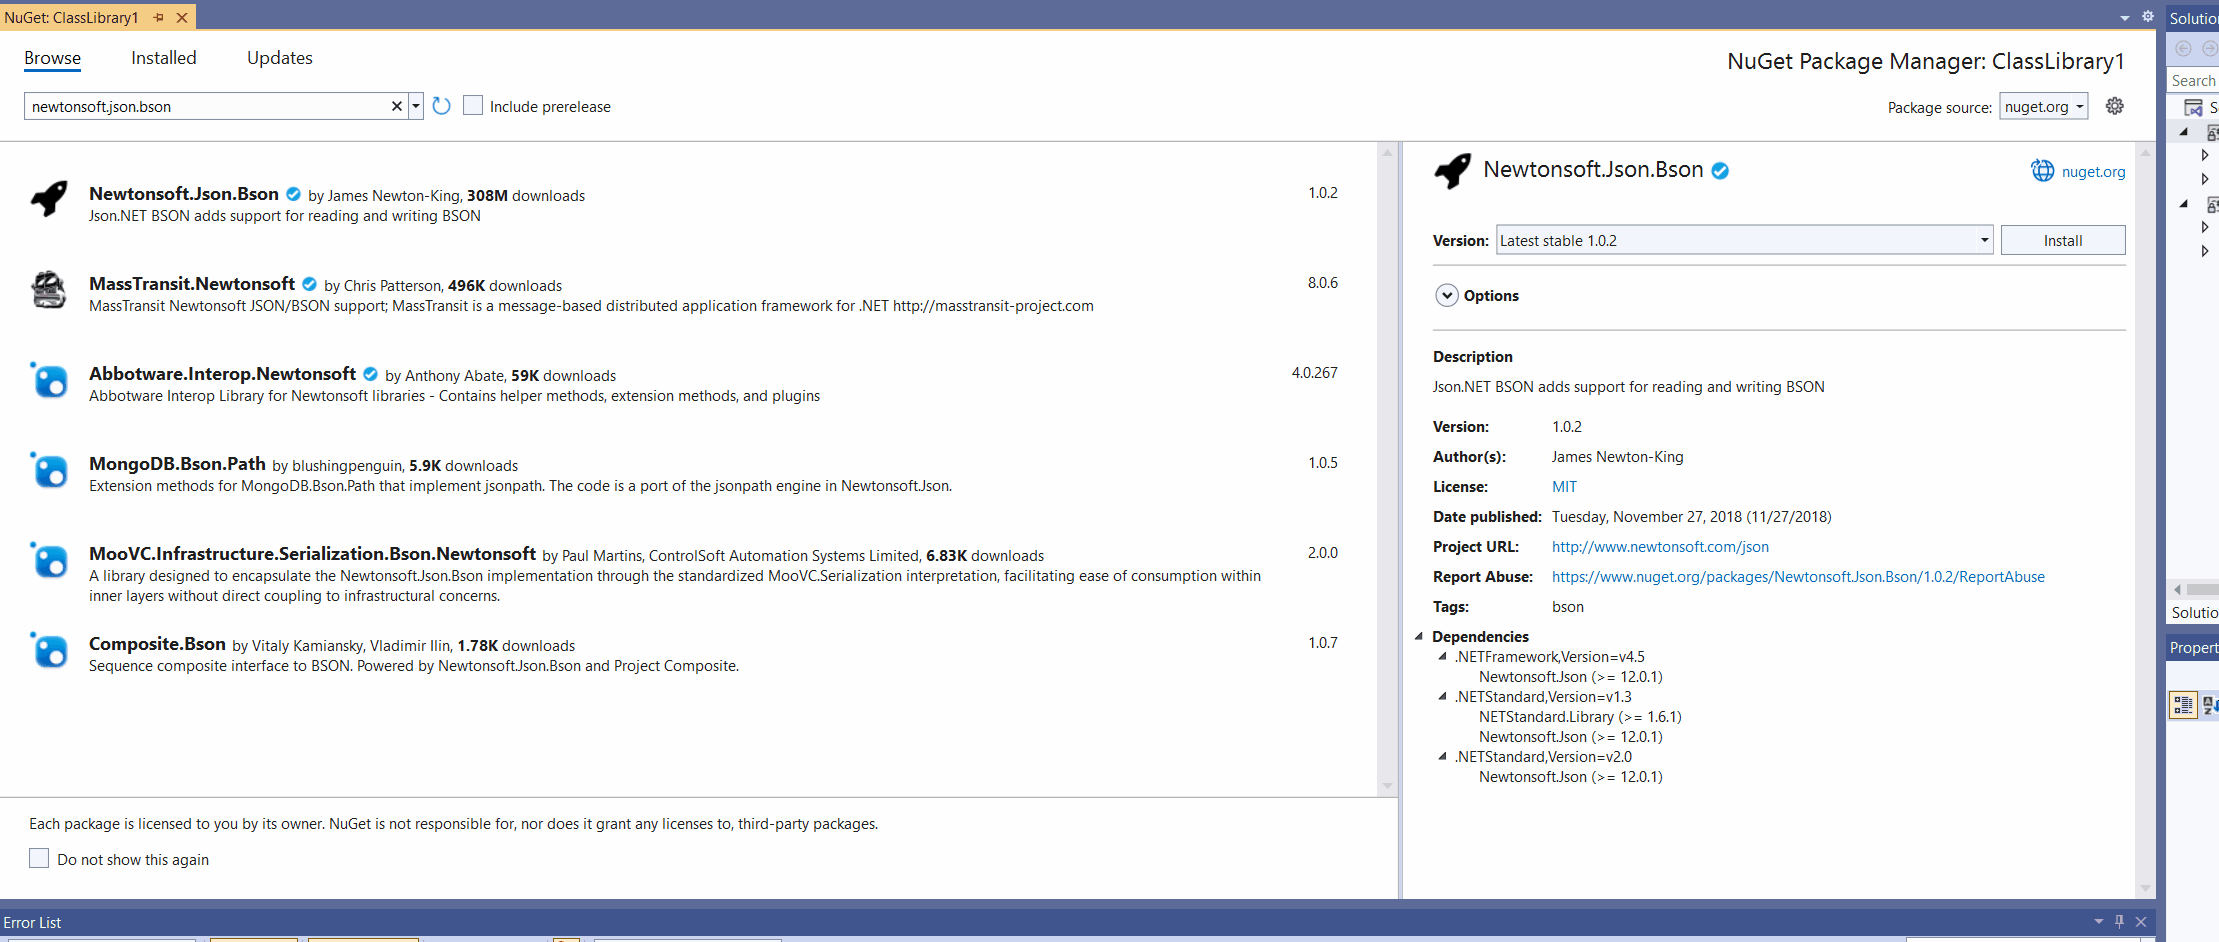Viewport: 2219px width, 942px height.
Task: Click the Composite.Bson package icon
Action: coord(49,650)
